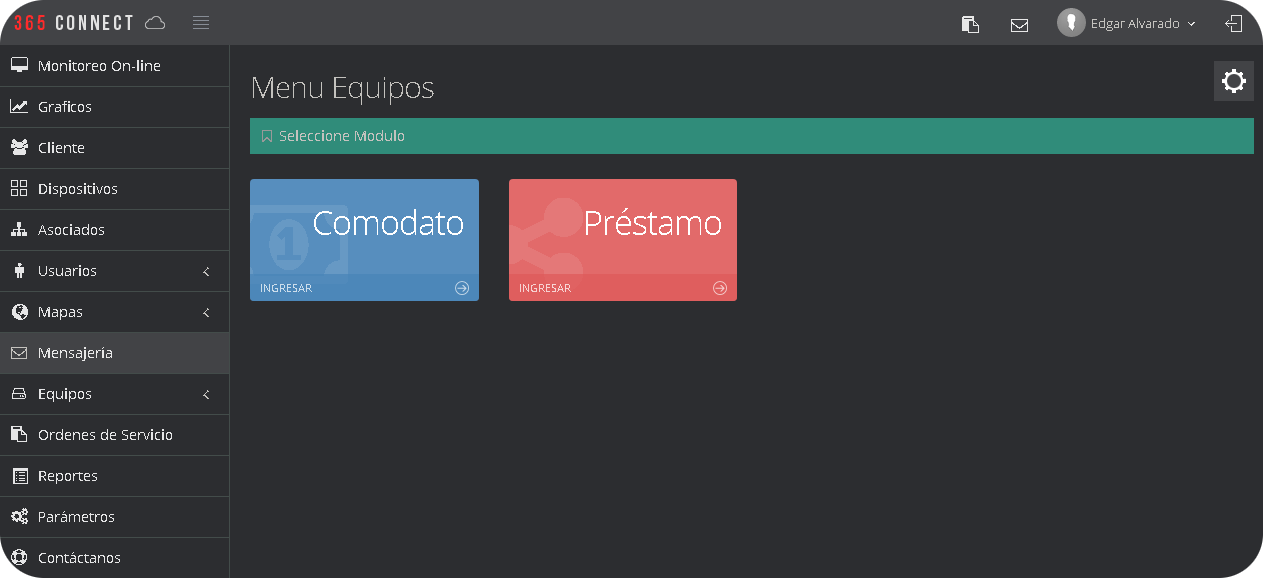The width and height of the screenshot is (1263, 578).
Task: Open the Edgar Alvarado account dropdown
Action: 1127,23
